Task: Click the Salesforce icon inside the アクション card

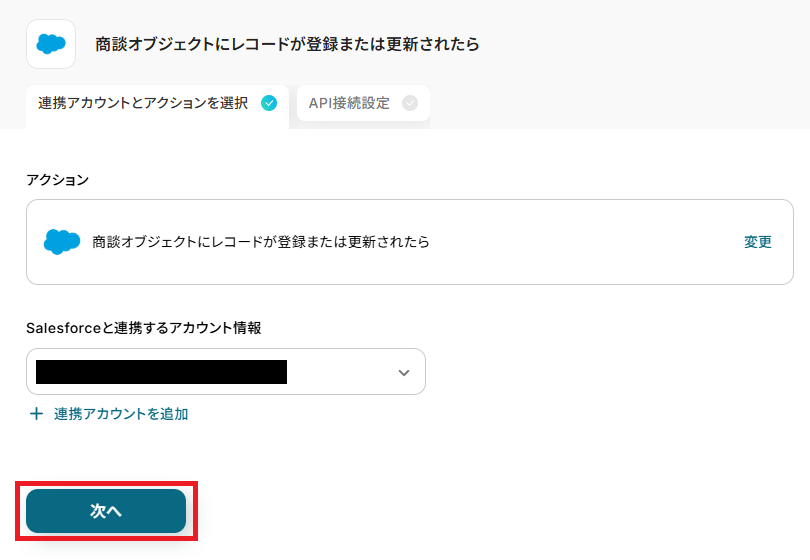Action: click(62, 242)
